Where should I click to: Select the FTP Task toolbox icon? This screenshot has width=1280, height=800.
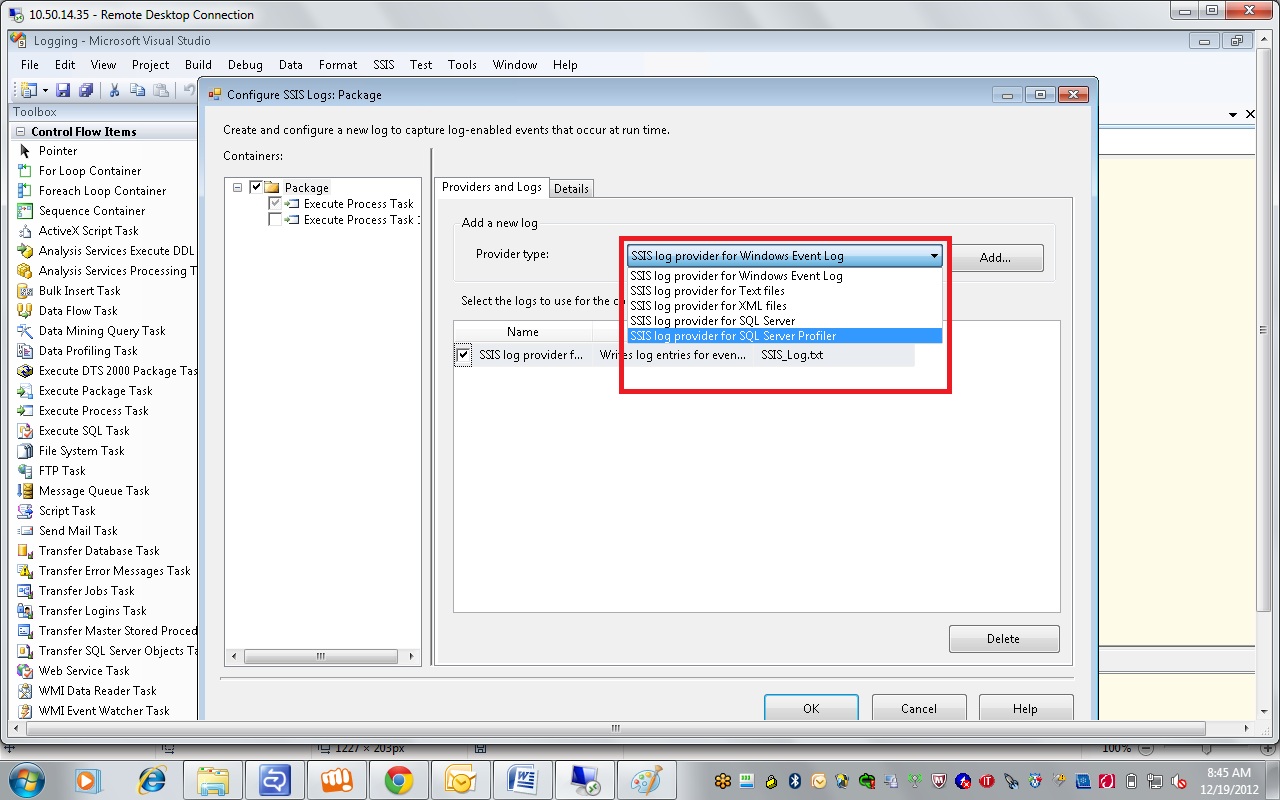[x=25, y=471]
